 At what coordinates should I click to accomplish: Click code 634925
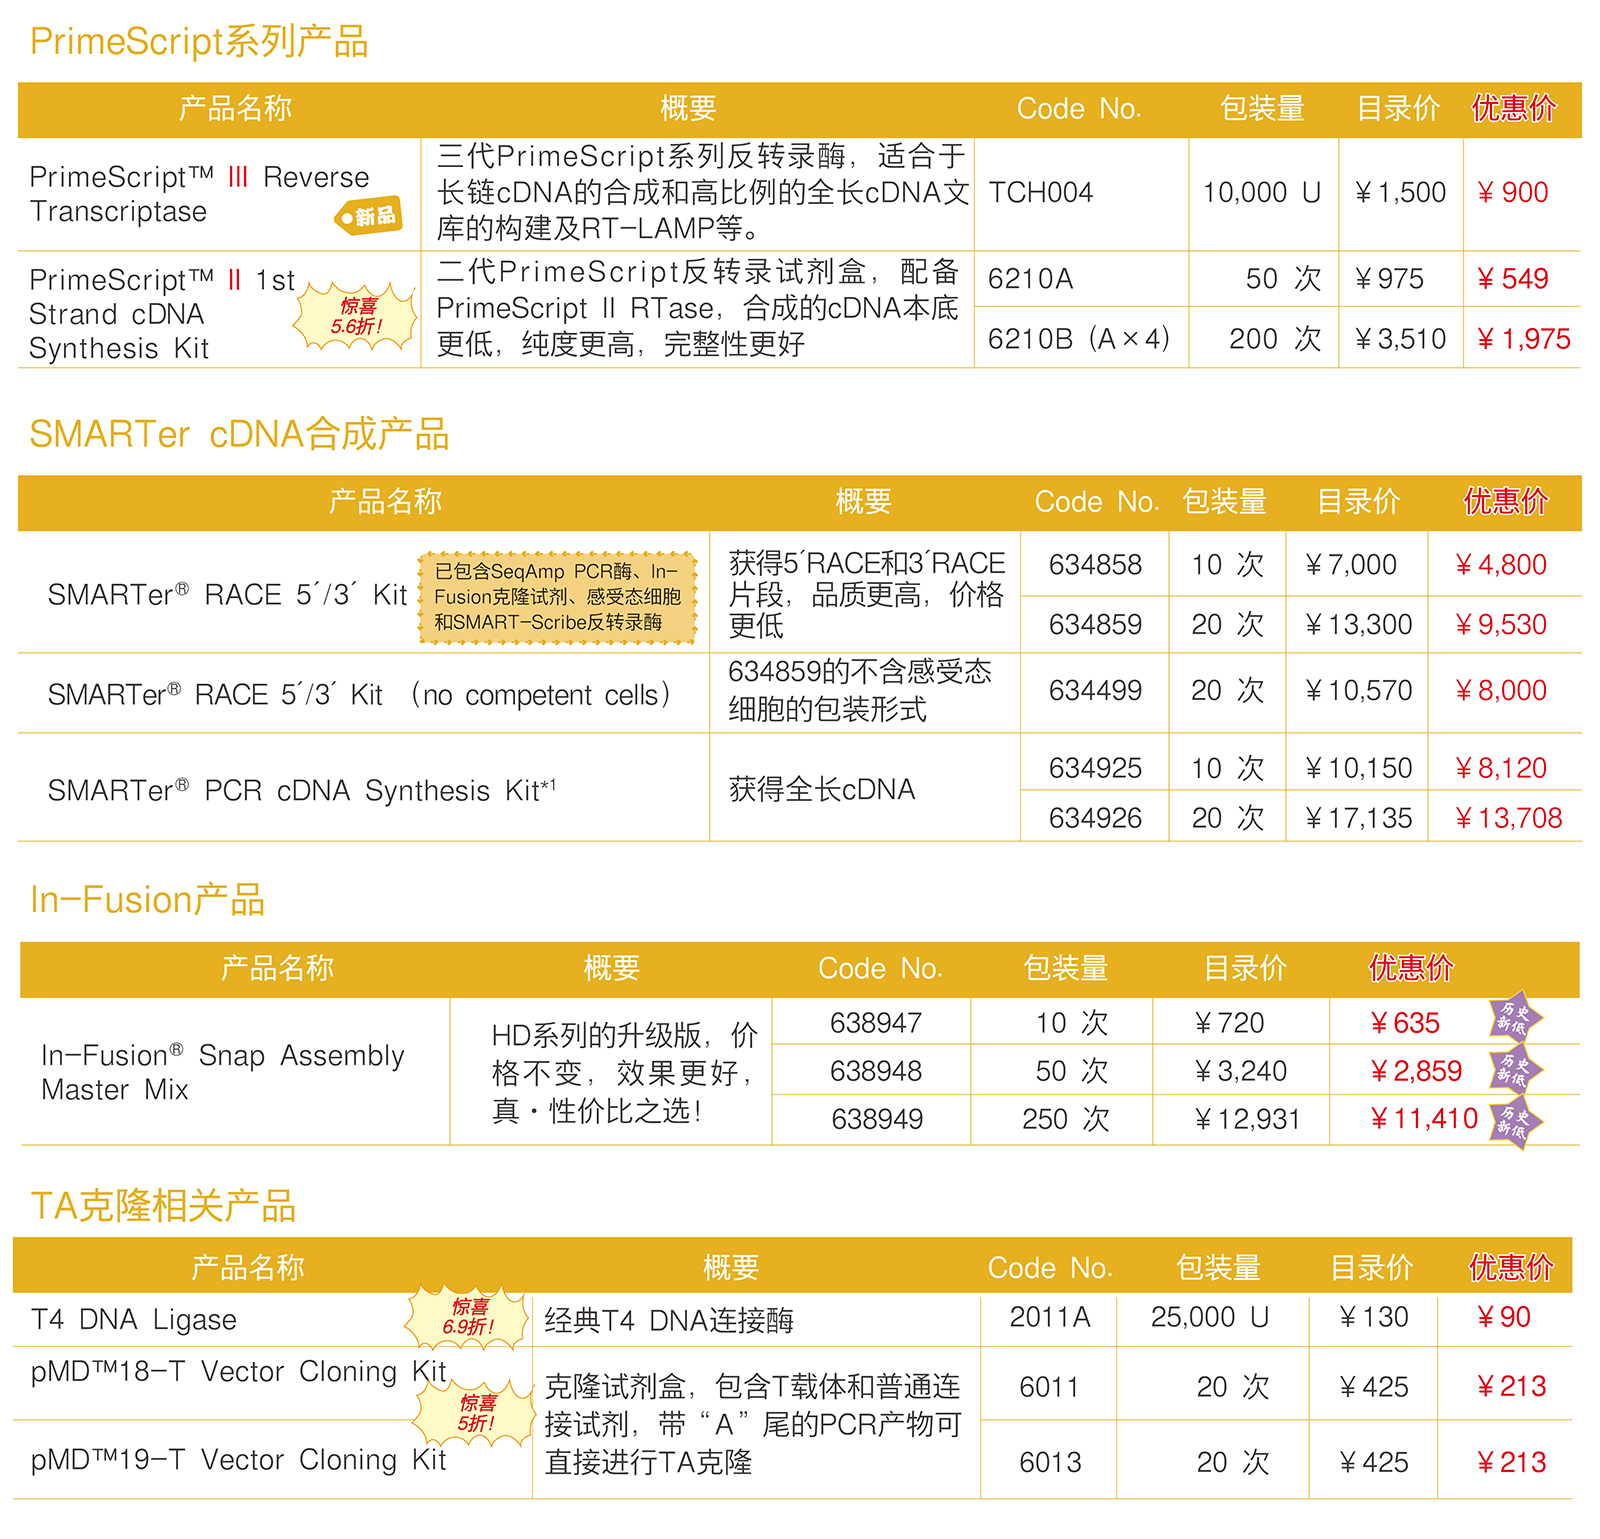[x=1095, y=768]
